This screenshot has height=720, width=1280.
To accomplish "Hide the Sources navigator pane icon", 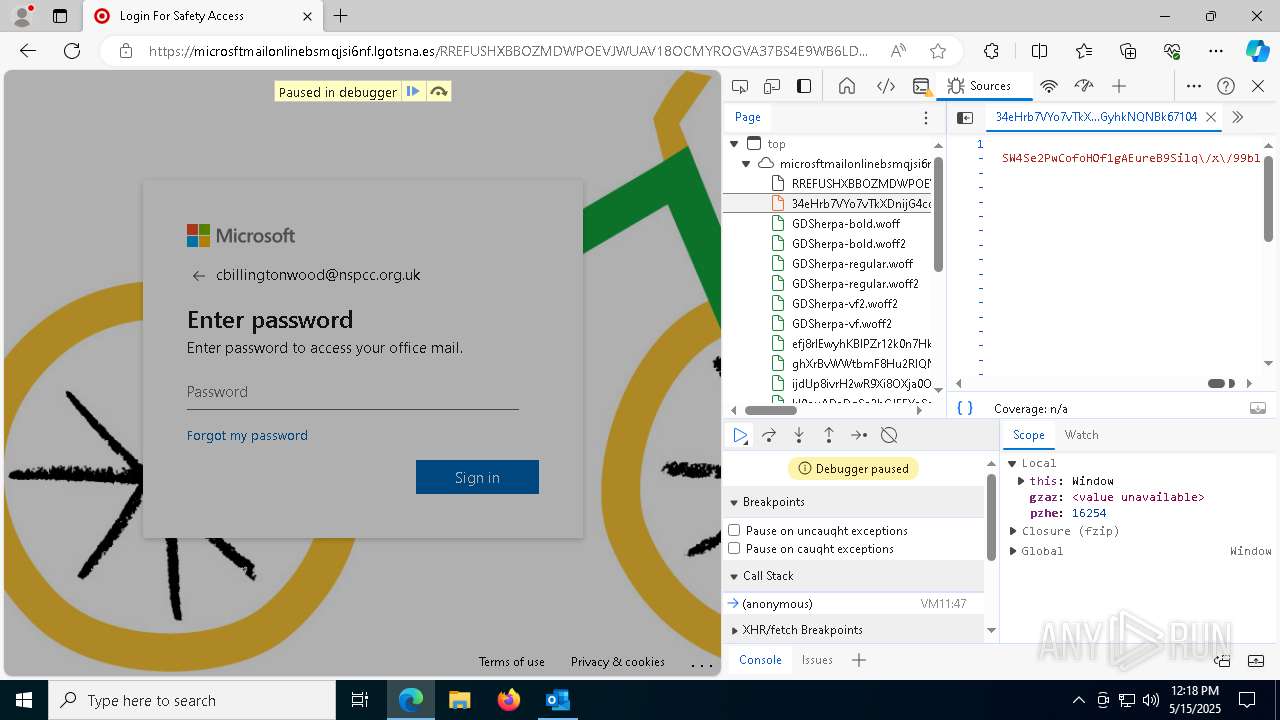I will pyautogui.click(x=965, y=117).
